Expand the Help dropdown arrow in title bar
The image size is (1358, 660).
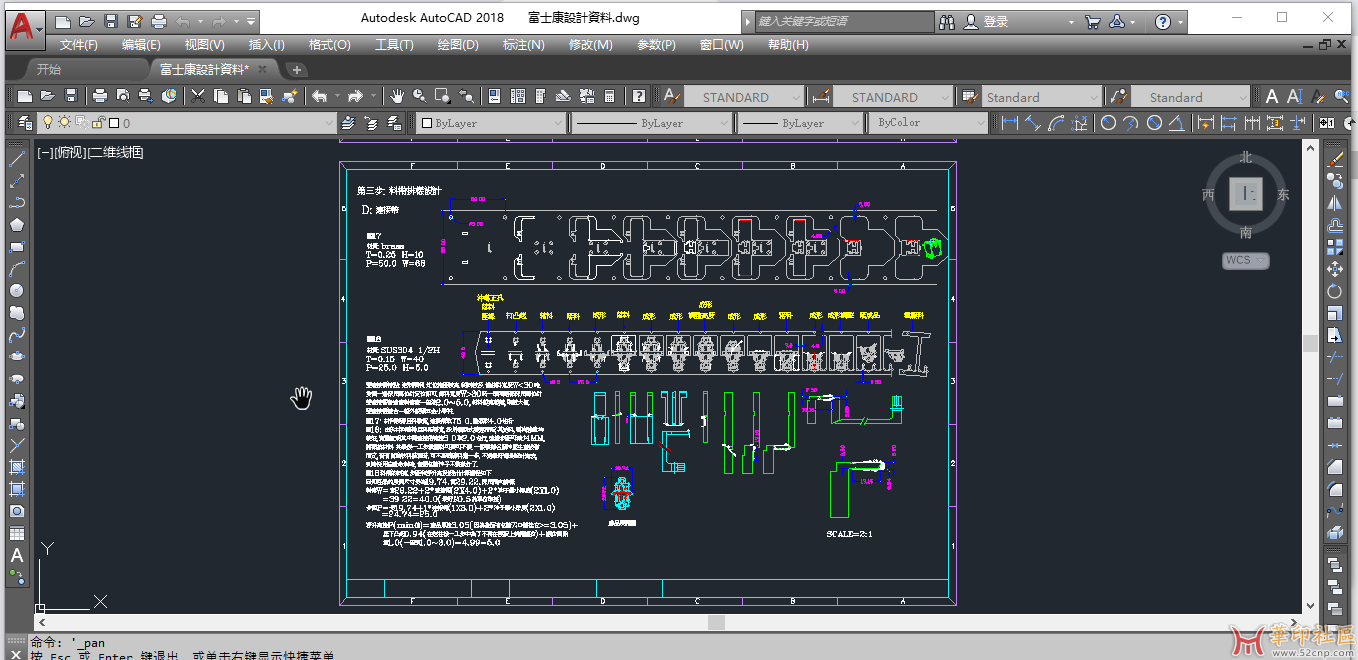[1180, 21]
